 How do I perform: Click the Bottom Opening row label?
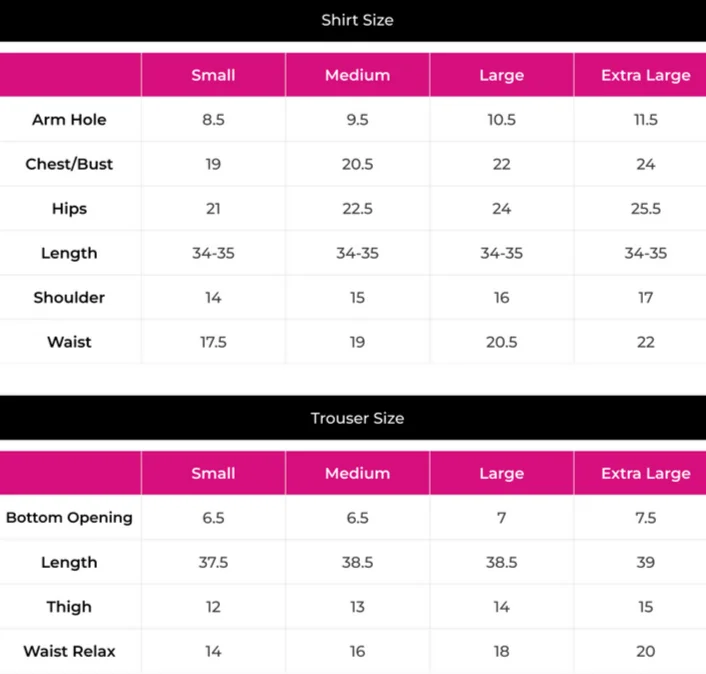69,518
